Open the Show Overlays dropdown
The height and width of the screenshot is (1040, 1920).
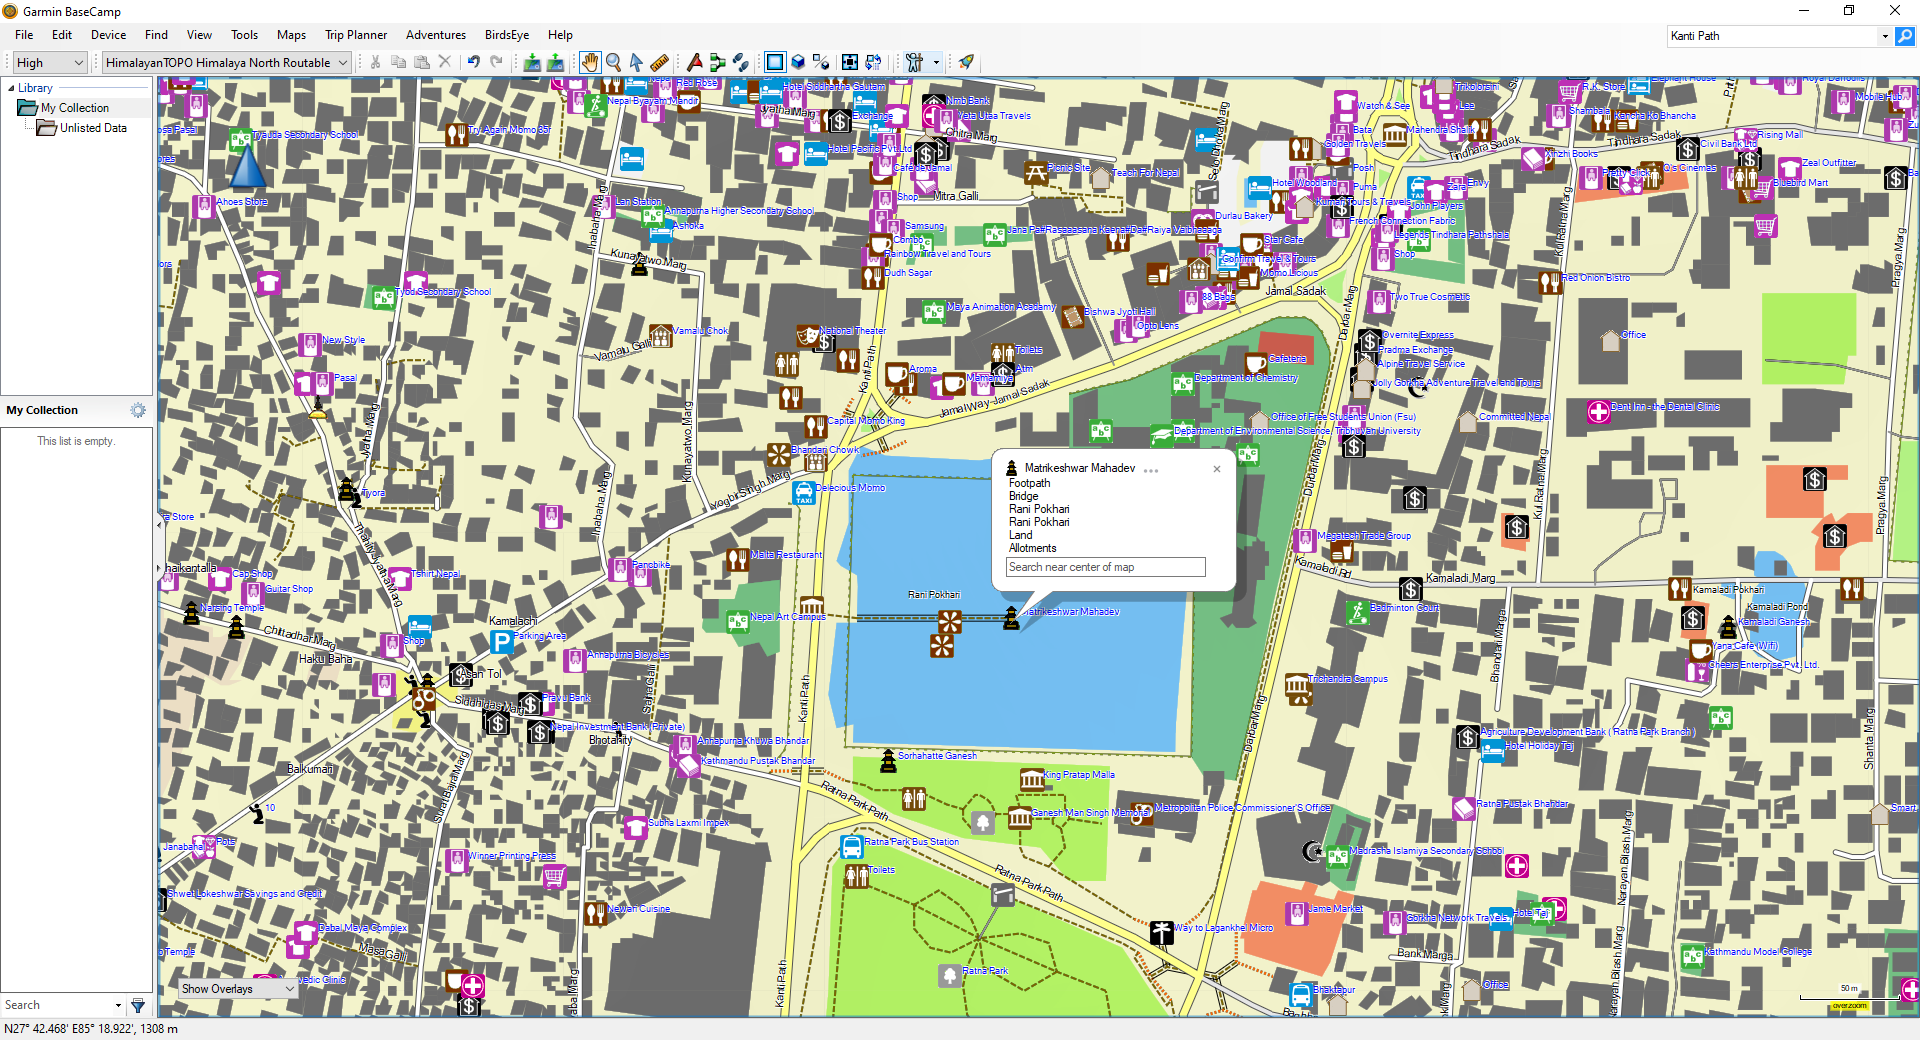(x=238, y=989)
